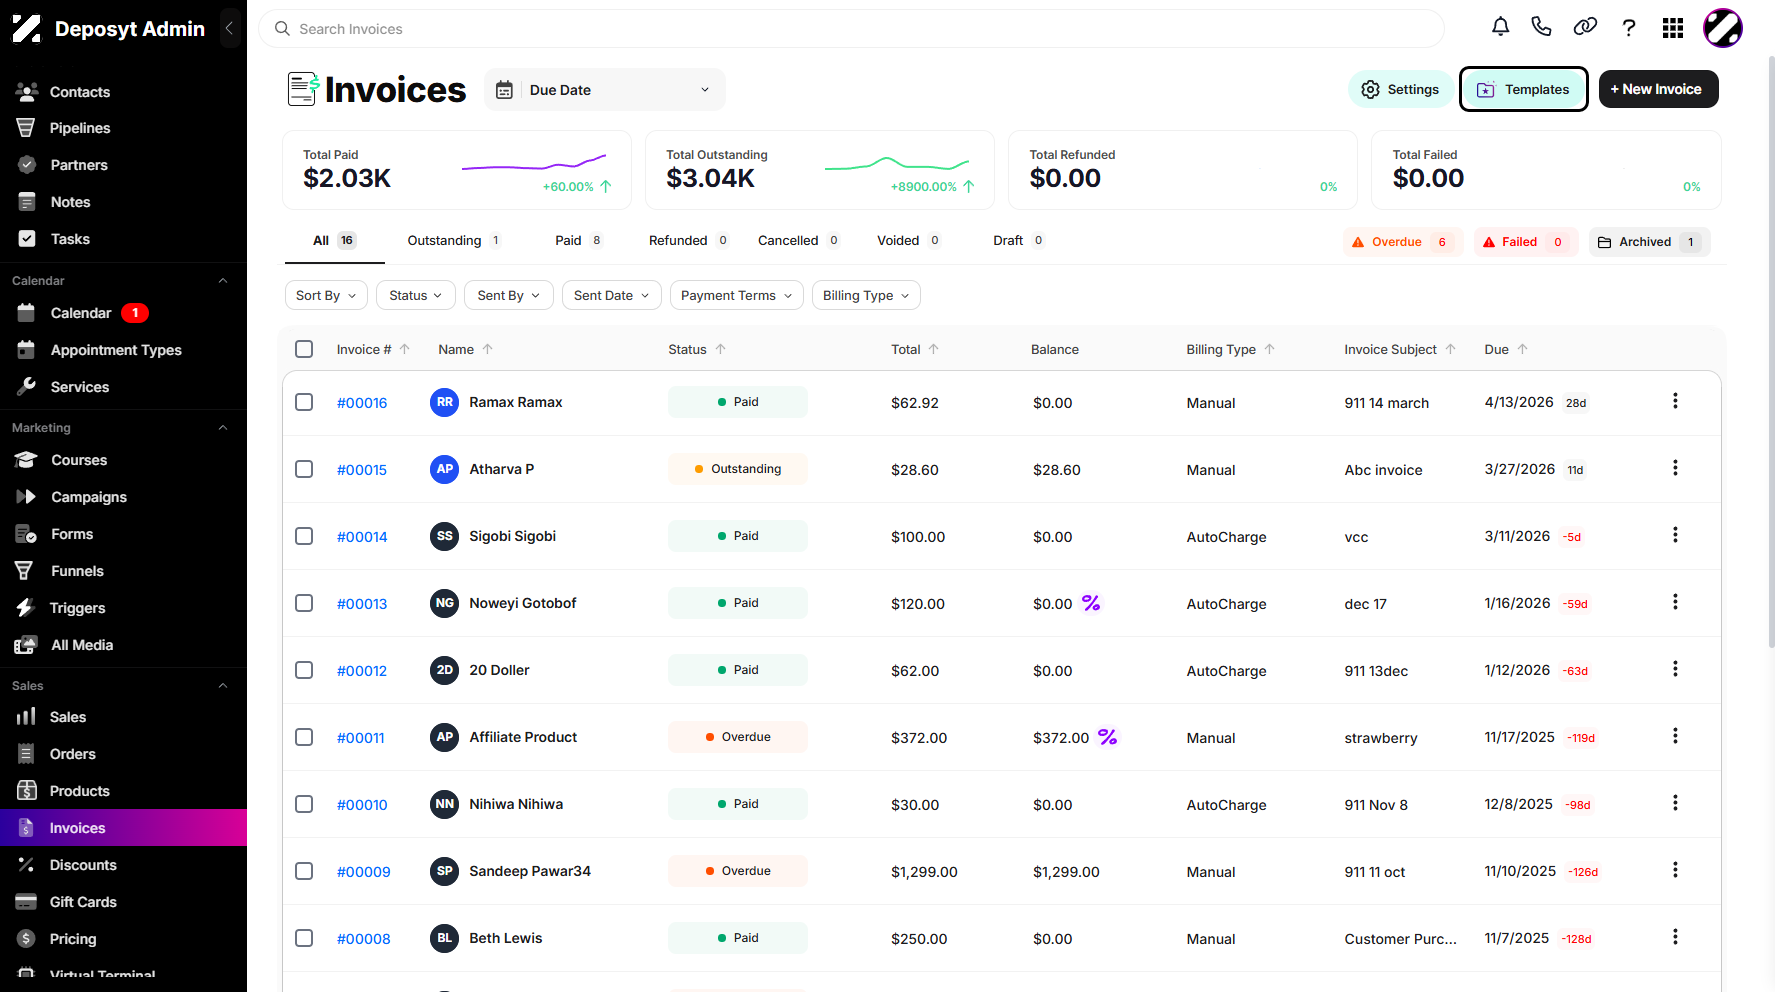This screenshot has height=992, width=1775.
Task: Switch to the Cancelled tab
Action: (x=799, y=240)
